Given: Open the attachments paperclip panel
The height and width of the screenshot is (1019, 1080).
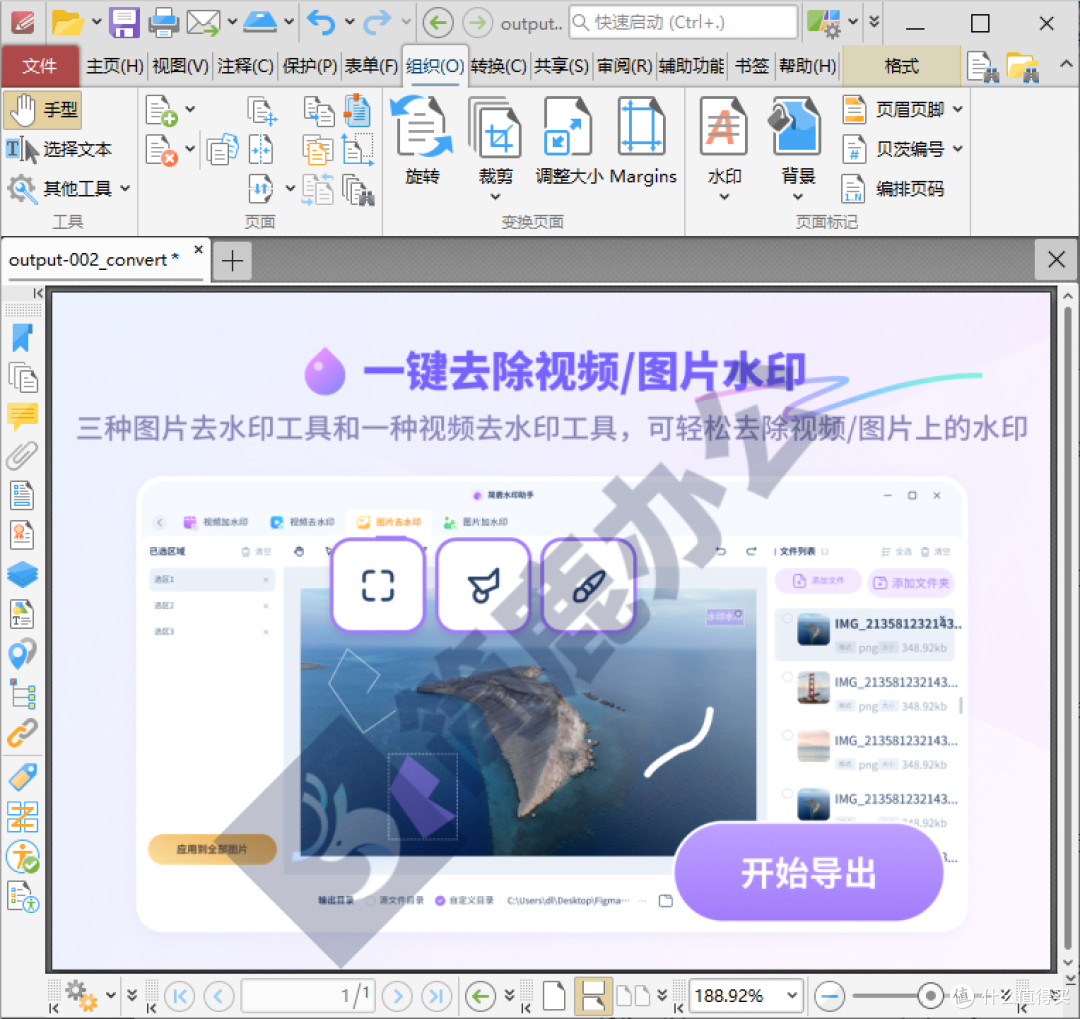Looking at the screenshot, I should 22,455.
